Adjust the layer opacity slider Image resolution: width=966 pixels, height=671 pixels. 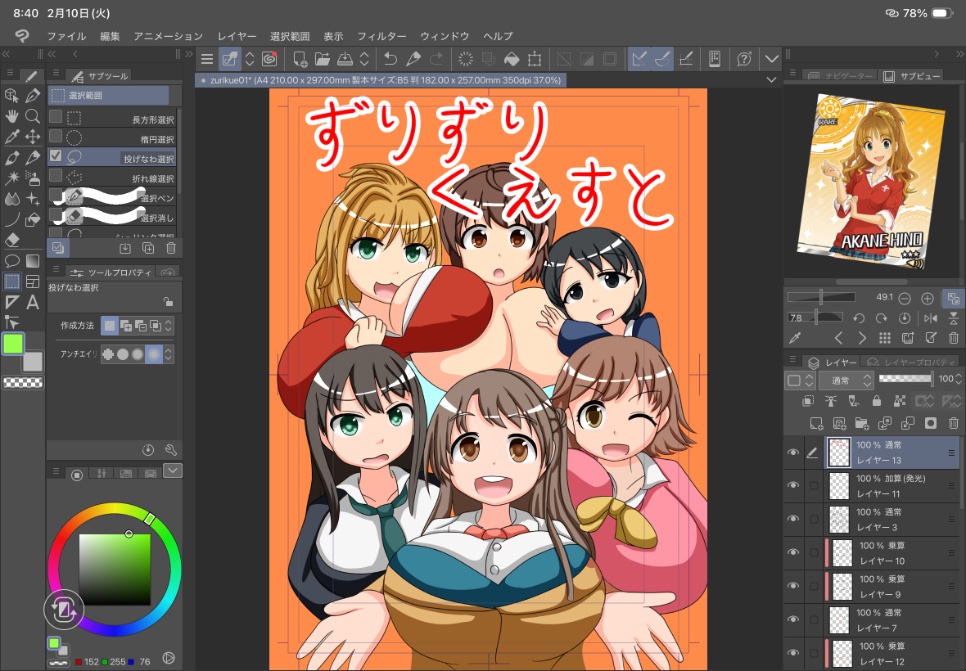pos(904,379)
